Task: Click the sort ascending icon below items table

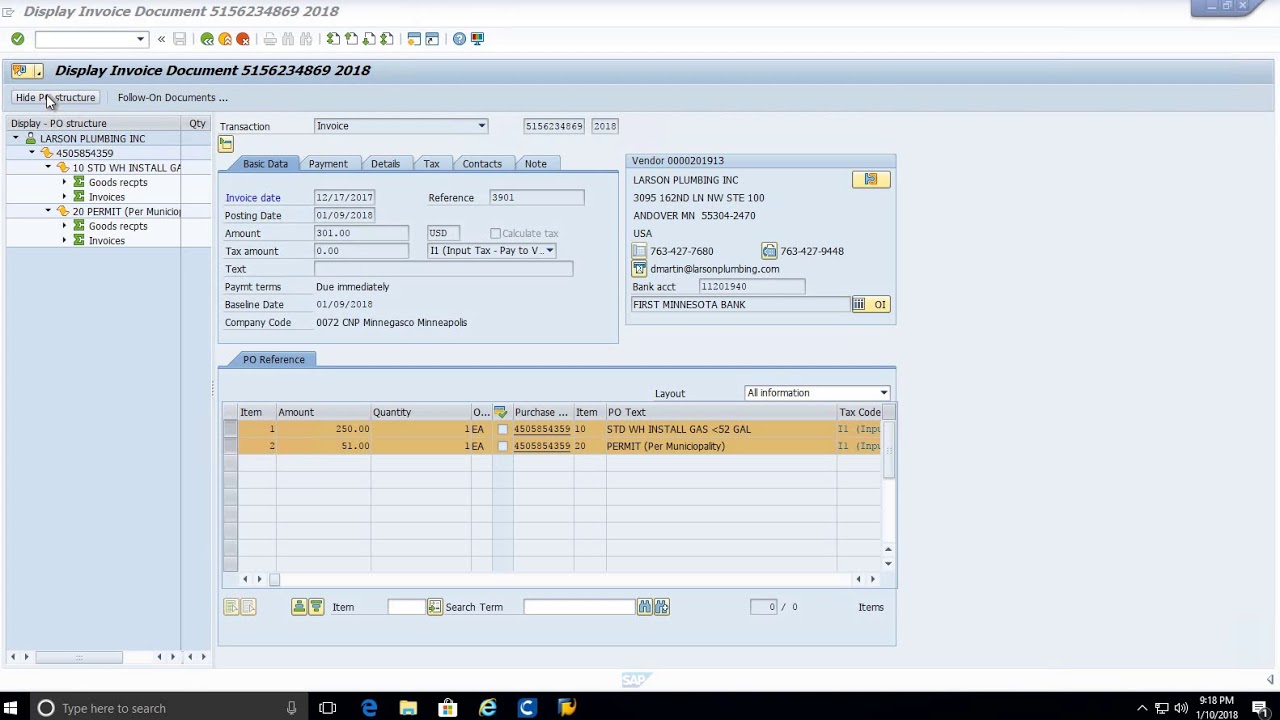Action: 299,607
